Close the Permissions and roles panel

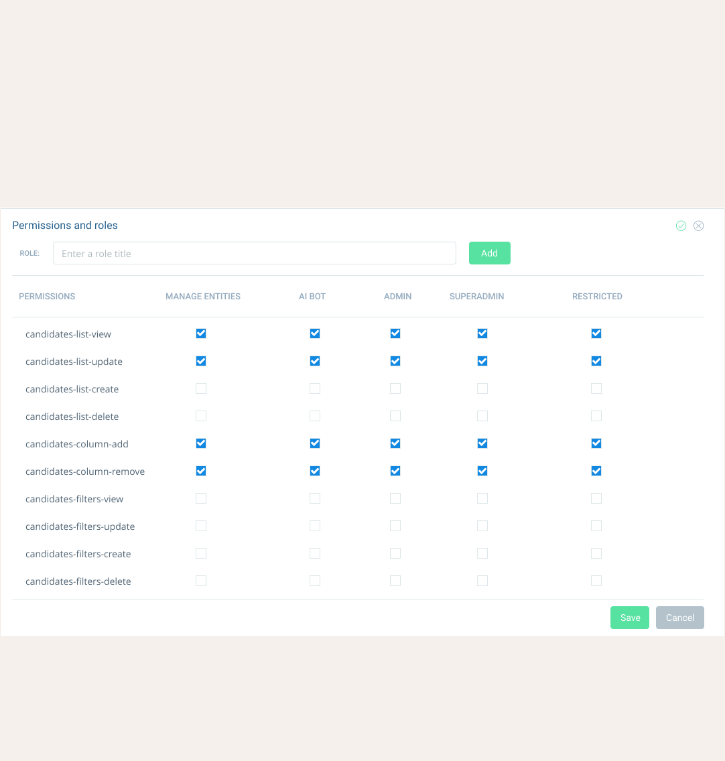click(x=698, y=226)
